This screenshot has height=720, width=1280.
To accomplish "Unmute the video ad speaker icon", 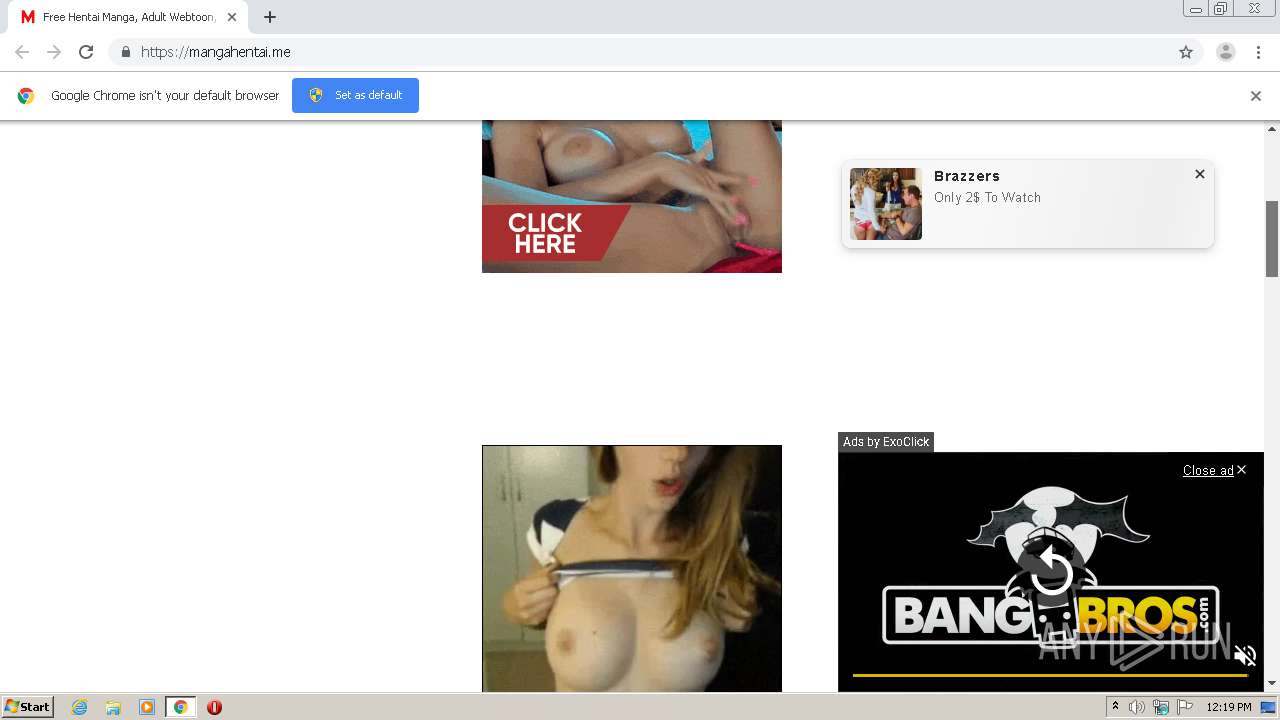I will (x=1245, y=656).
